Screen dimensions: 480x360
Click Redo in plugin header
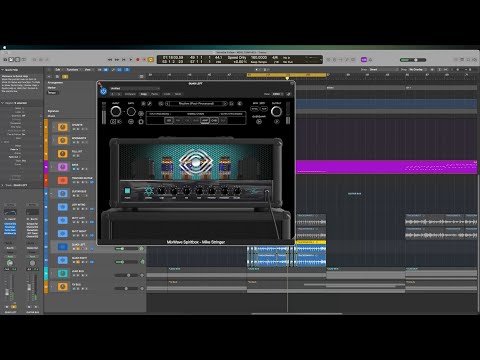(178, 94)
